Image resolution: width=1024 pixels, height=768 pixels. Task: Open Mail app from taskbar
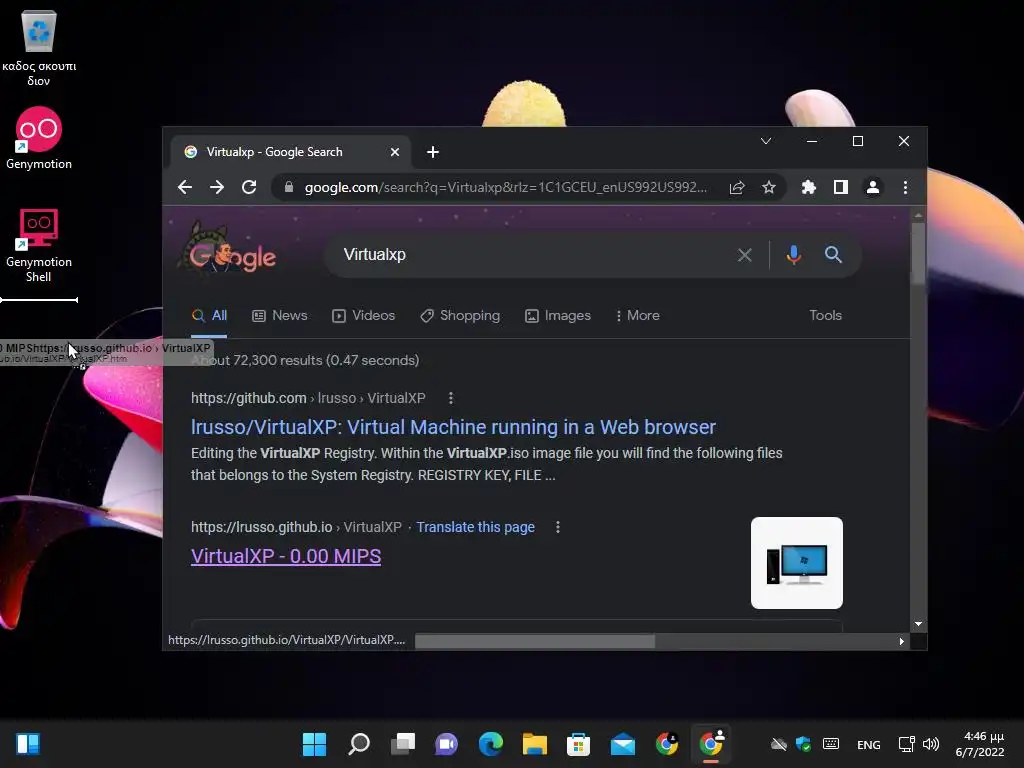click(623, 744)
